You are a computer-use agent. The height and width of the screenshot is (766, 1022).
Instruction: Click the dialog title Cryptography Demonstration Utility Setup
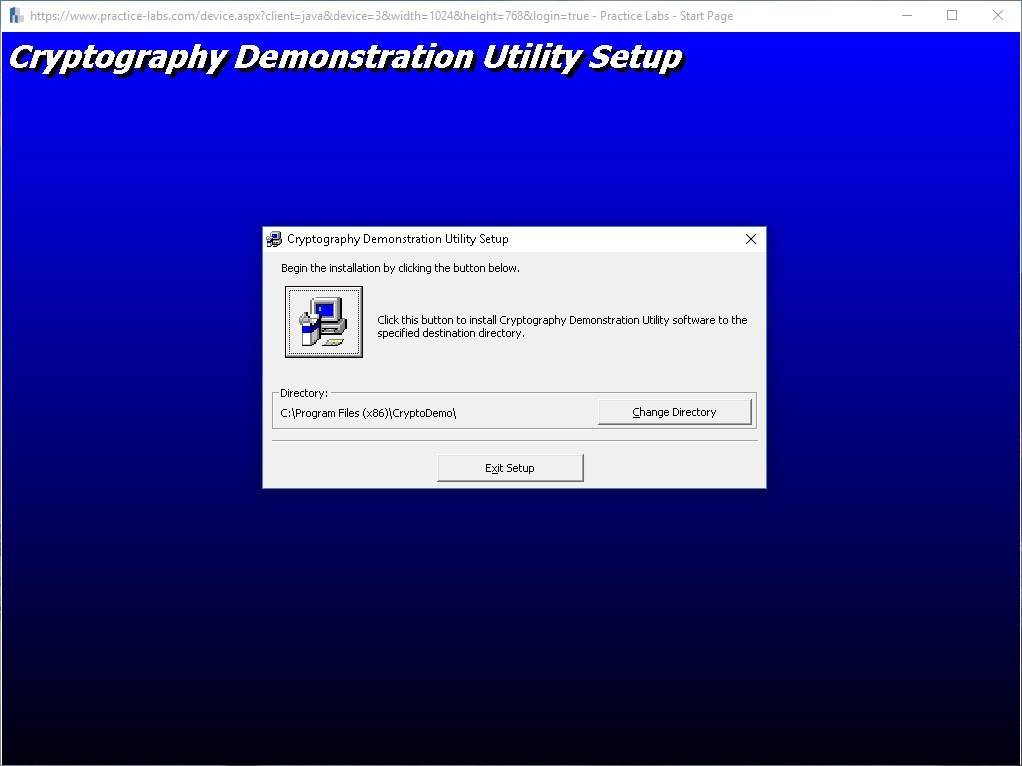[x=397, y=239]
